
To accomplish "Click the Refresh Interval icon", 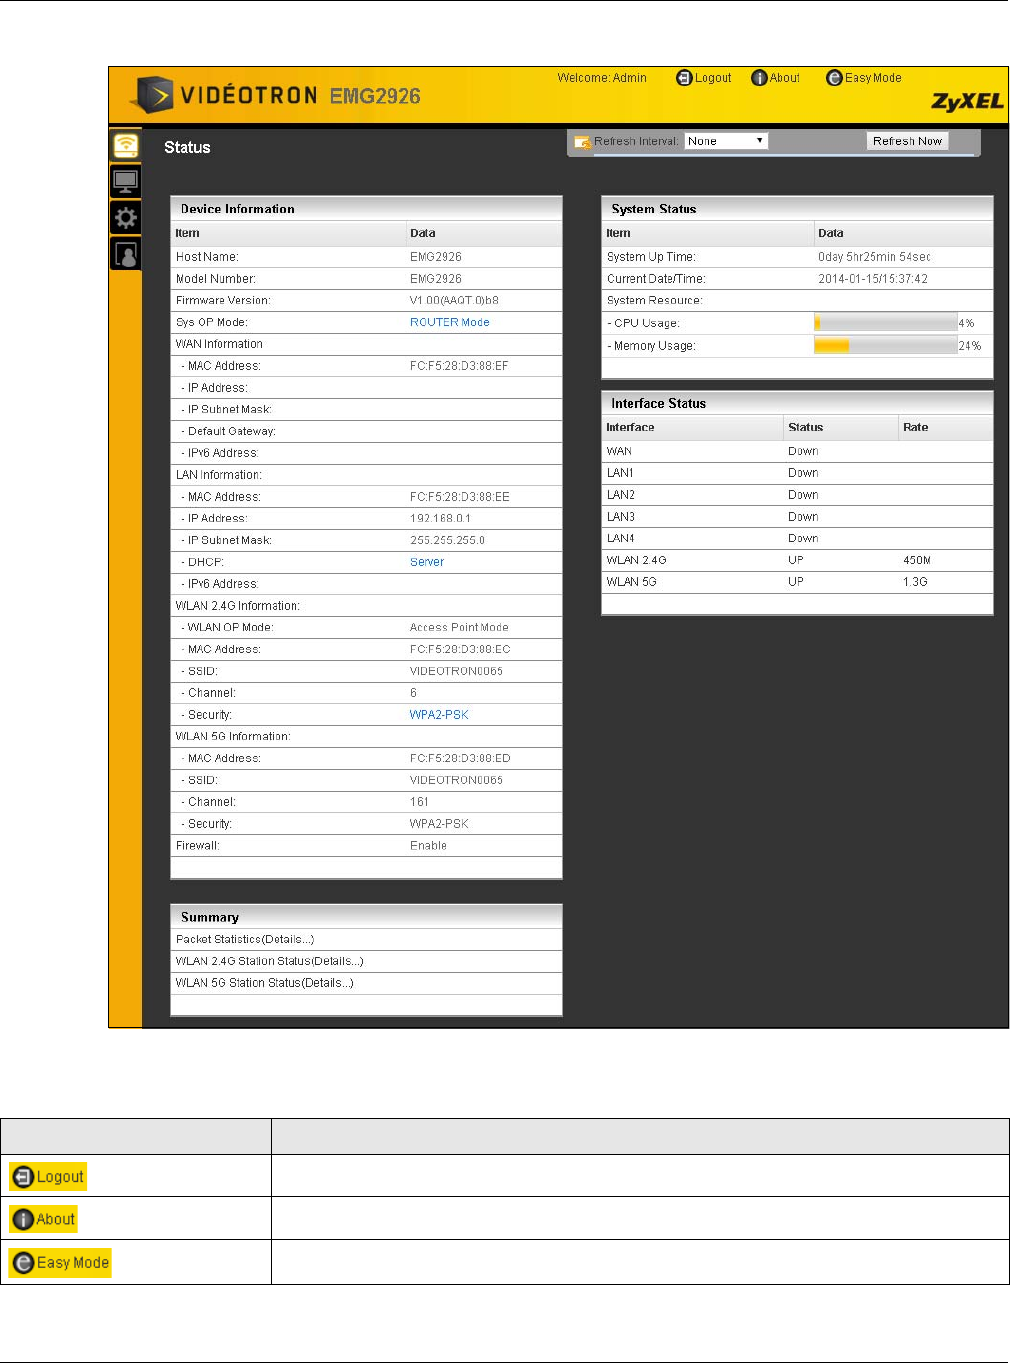I will click(582, 142).
